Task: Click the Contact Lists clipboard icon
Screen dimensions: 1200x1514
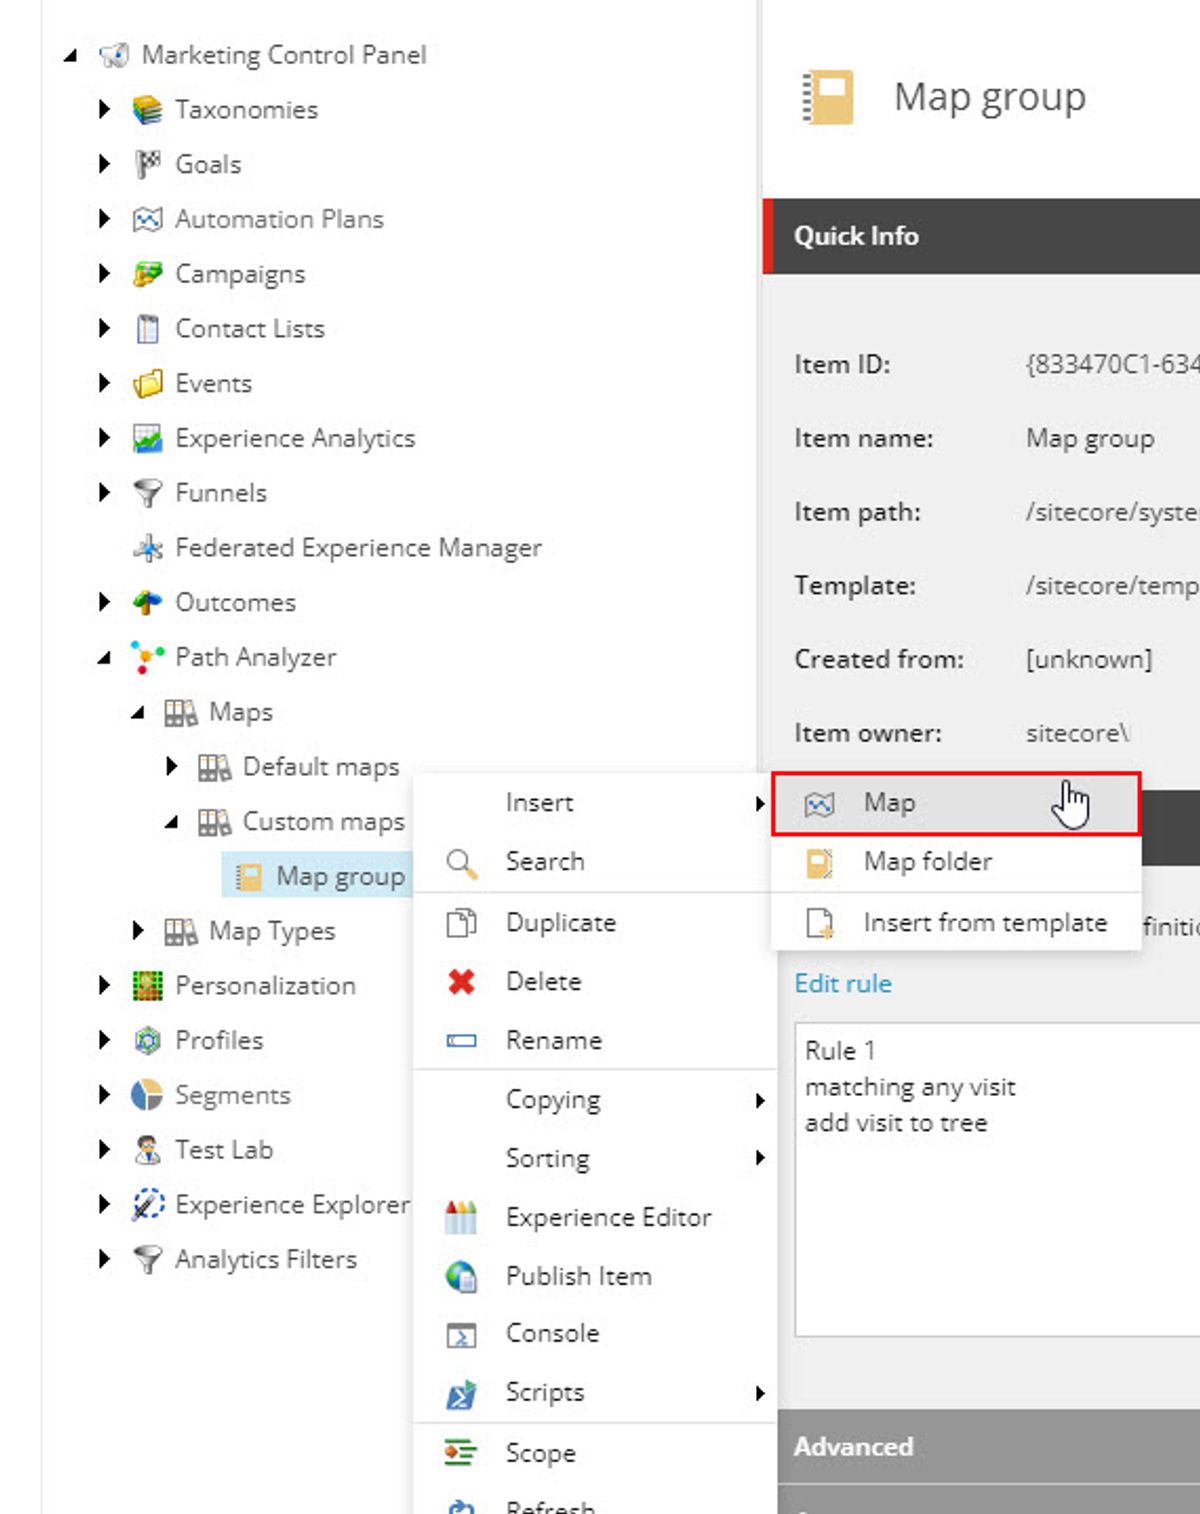Action: pyautogui.click(x=147, y=329)
